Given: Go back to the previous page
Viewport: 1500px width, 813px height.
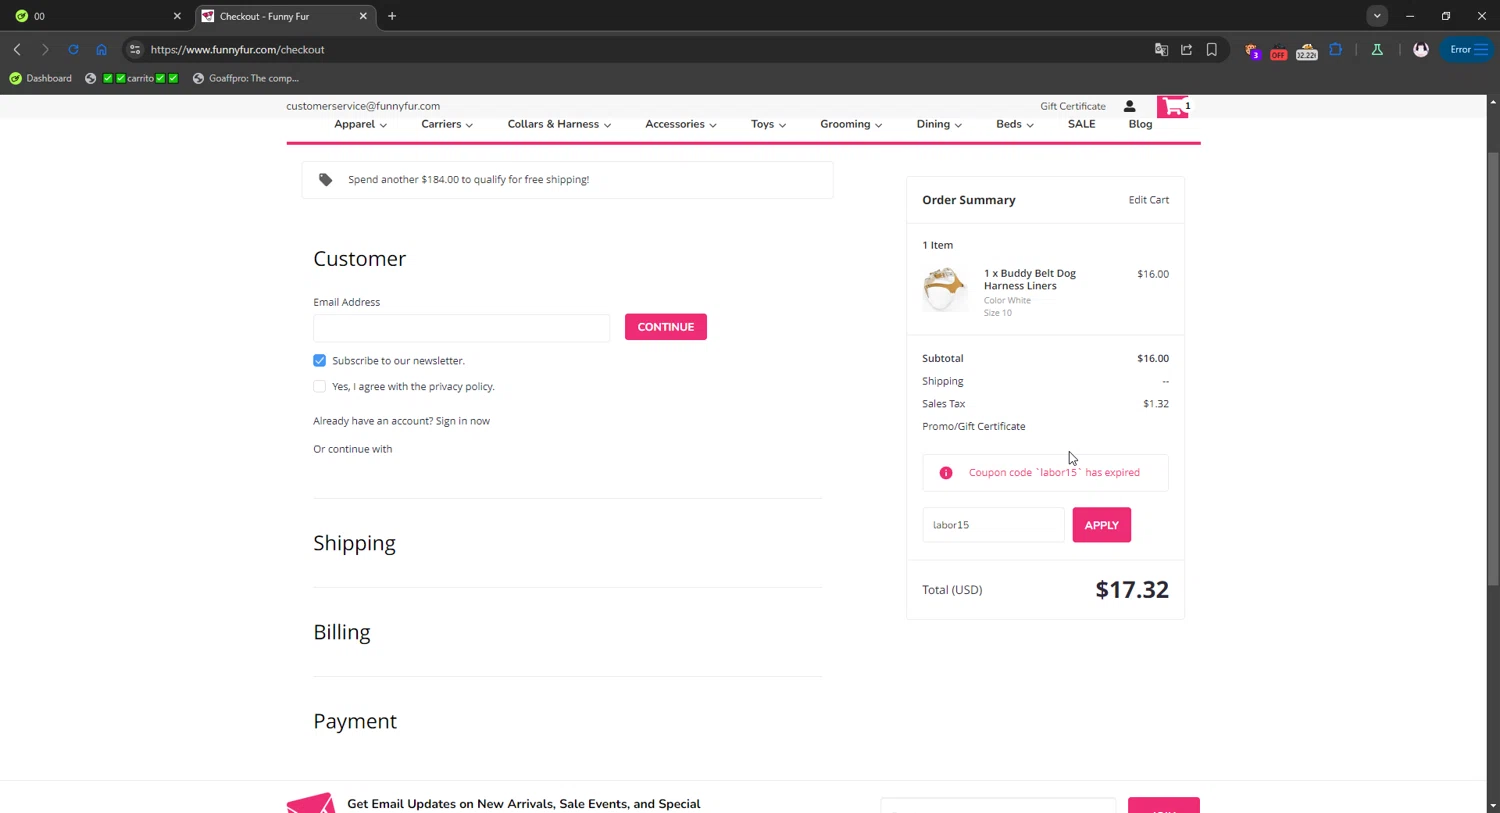Looking at the screenshot, I should coord(17,49).
